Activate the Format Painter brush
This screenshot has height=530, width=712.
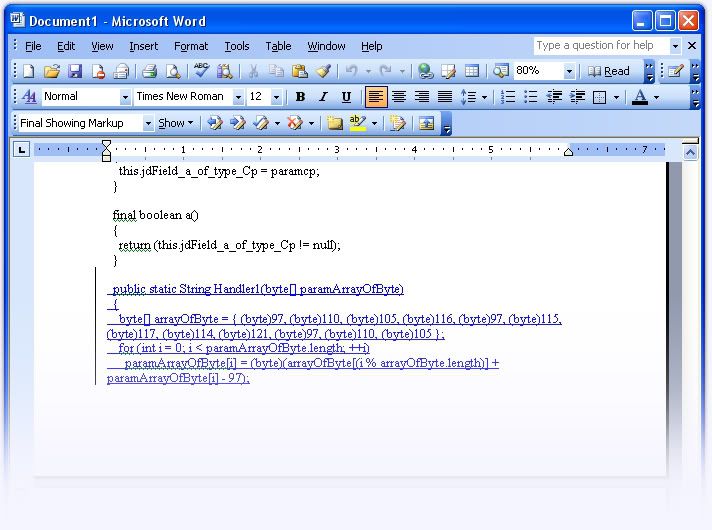click(323, 71)
